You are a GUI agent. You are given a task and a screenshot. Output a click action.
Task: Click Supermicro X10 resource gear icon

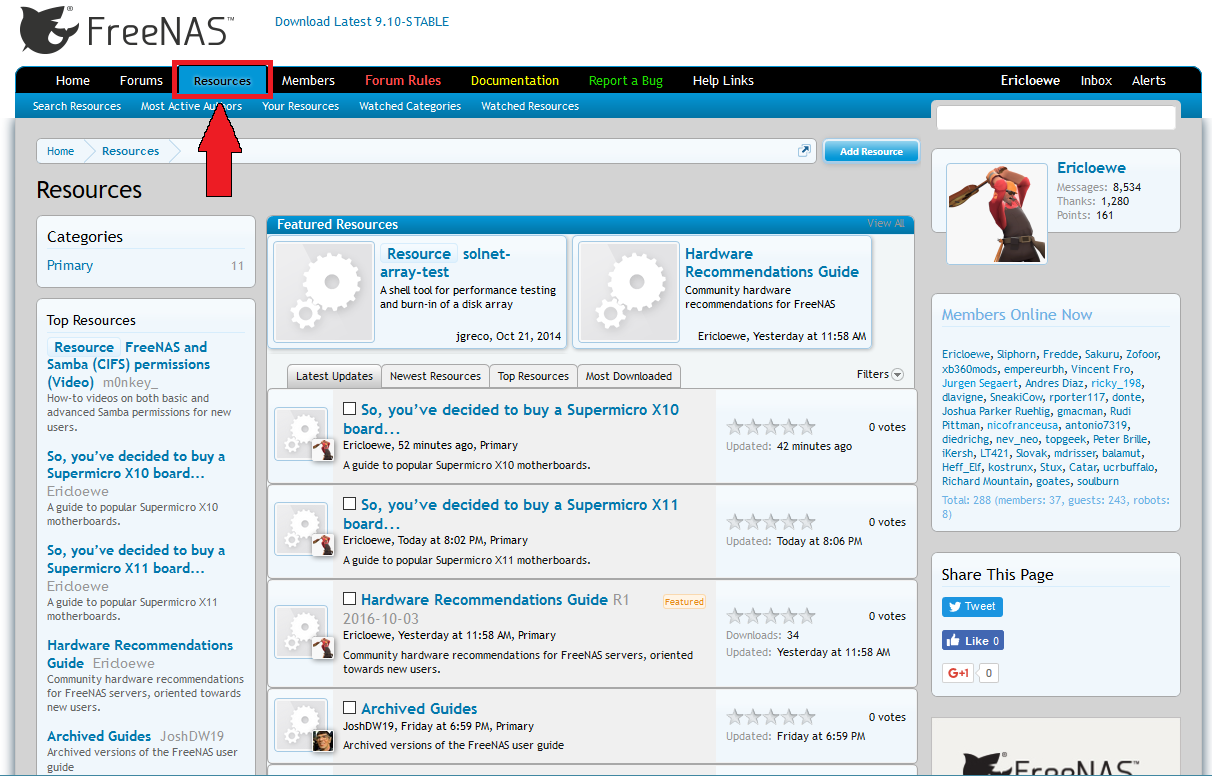tap(301, 434)
